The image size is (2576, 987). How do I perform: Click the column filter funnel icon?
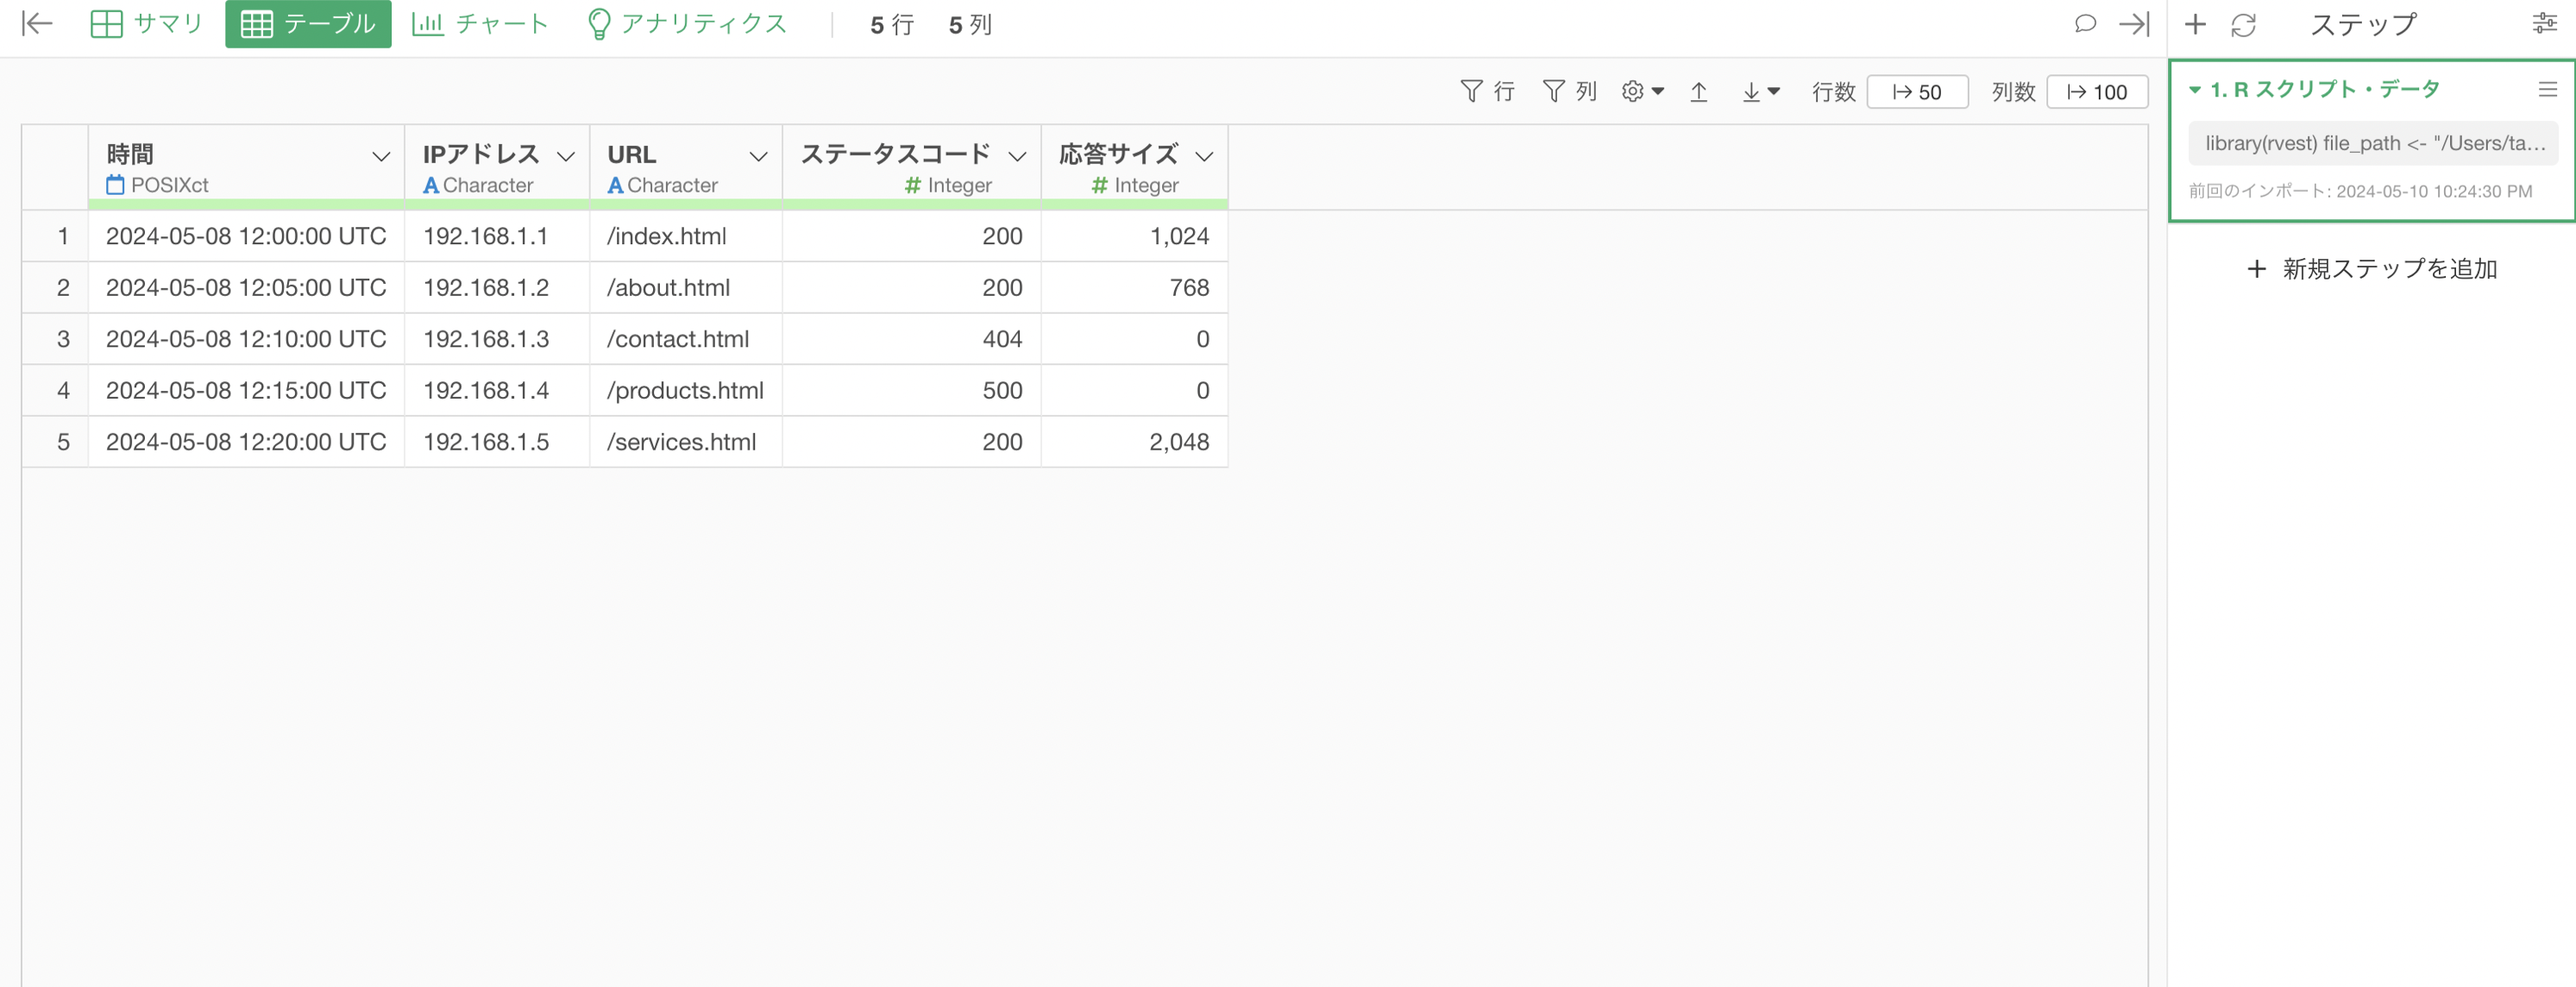point(1553,92)
